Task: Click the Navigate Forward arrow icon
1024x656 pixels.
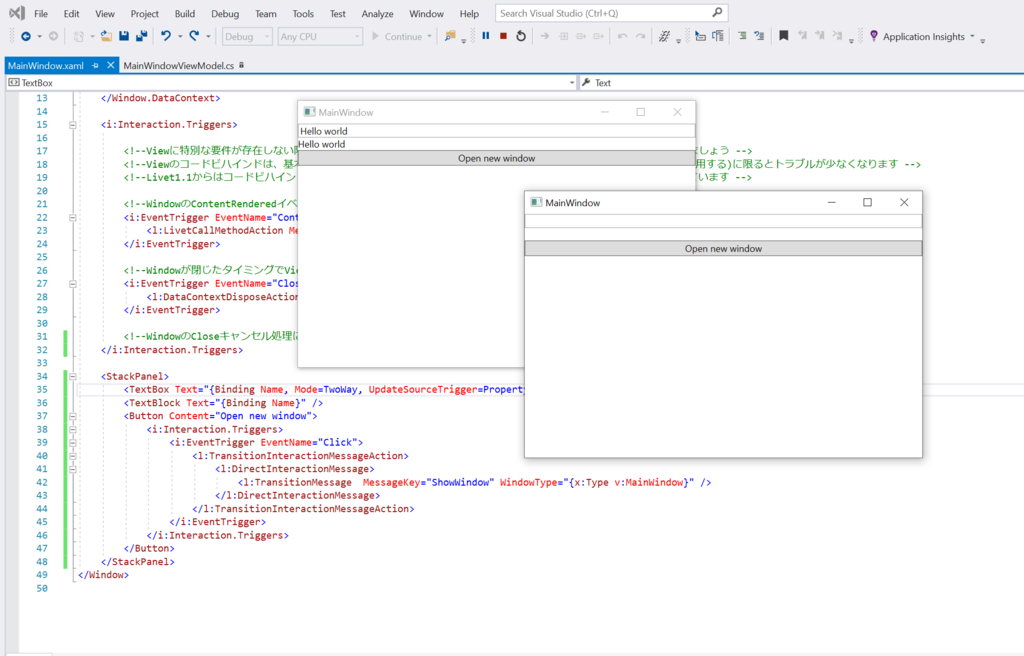Action: coord(54,37)
